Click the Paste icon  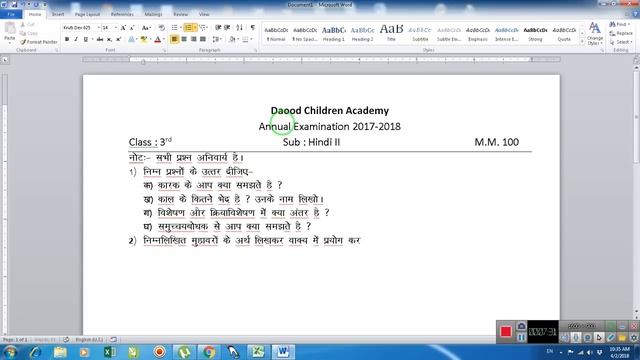click(x=10, y=29)
